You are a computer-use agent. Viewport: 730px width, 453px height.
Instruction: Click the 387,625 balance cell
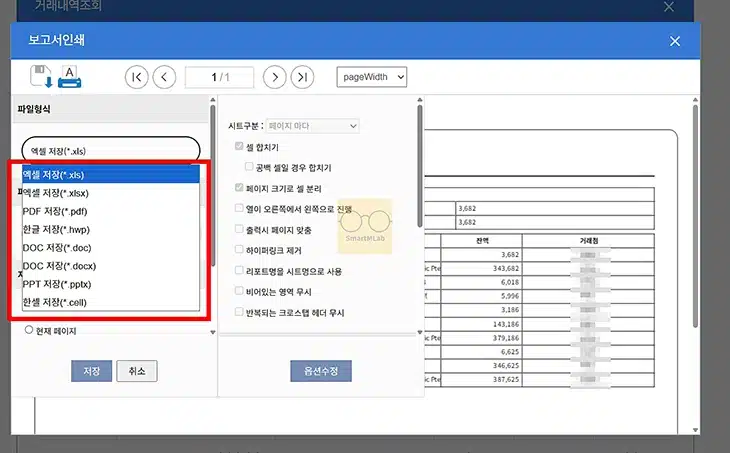(481, 379)
